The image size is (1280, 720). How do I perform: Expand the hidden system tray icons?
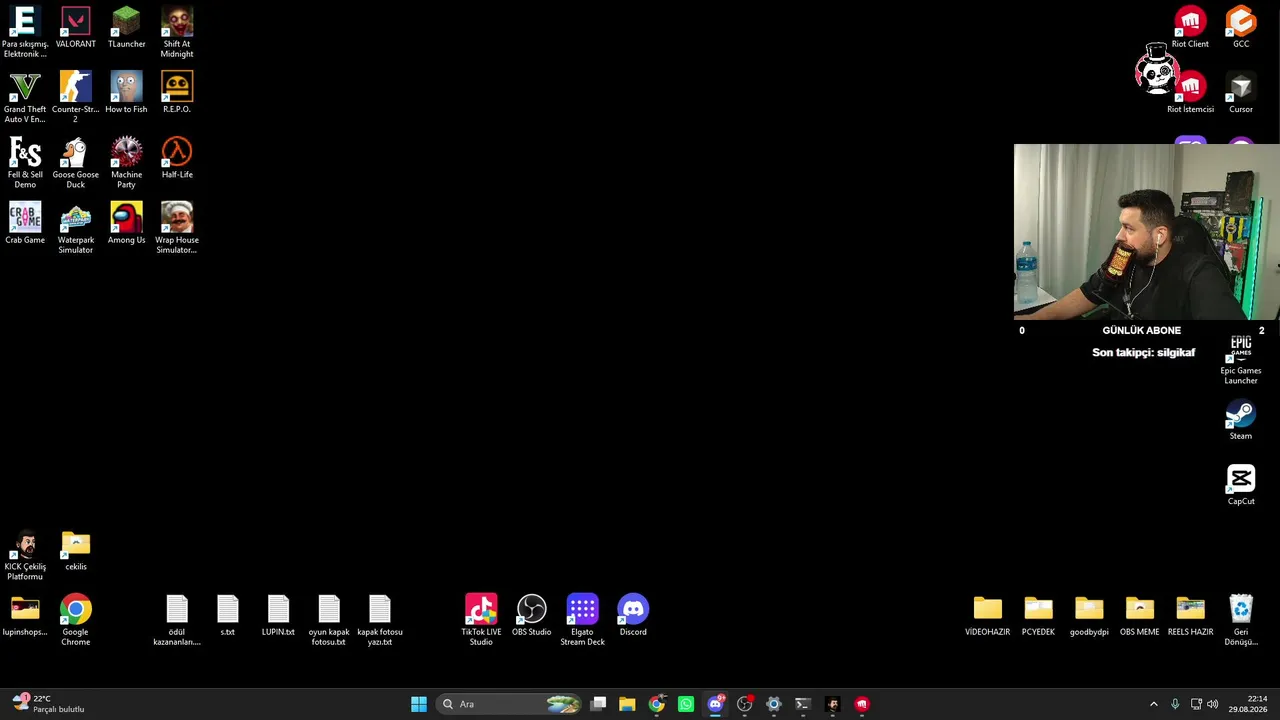coord(1153,704)
